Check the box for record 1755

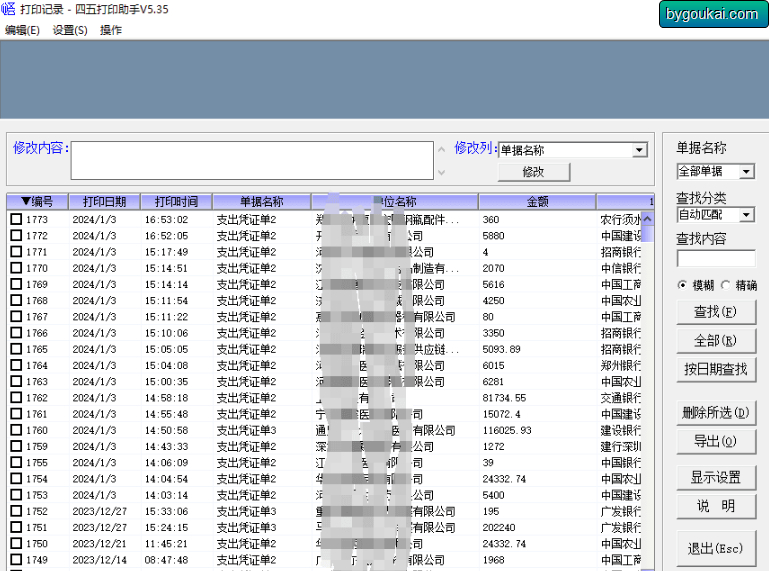[x=16, y=462]
